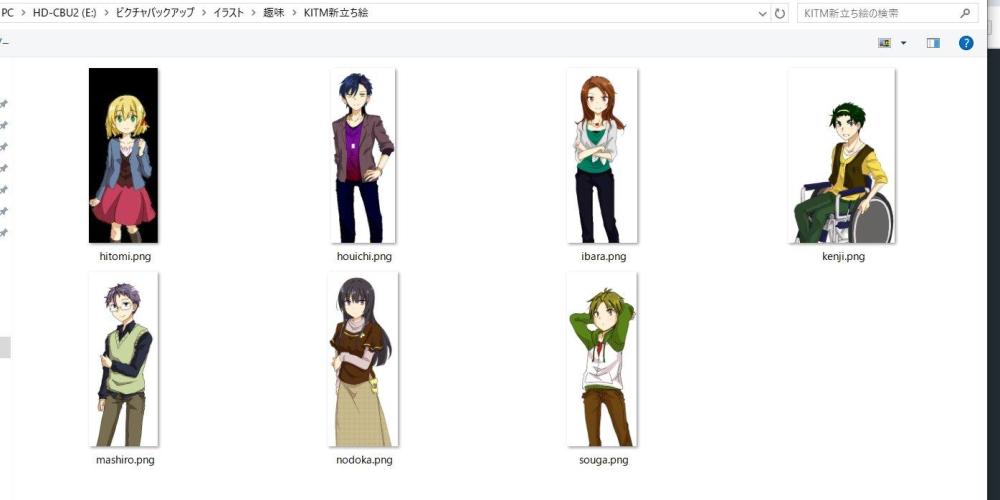Screen dimensions: 1000x500
Task: Select the houichi.png image file
Action: pyautogui.click(x=363, y=155)
